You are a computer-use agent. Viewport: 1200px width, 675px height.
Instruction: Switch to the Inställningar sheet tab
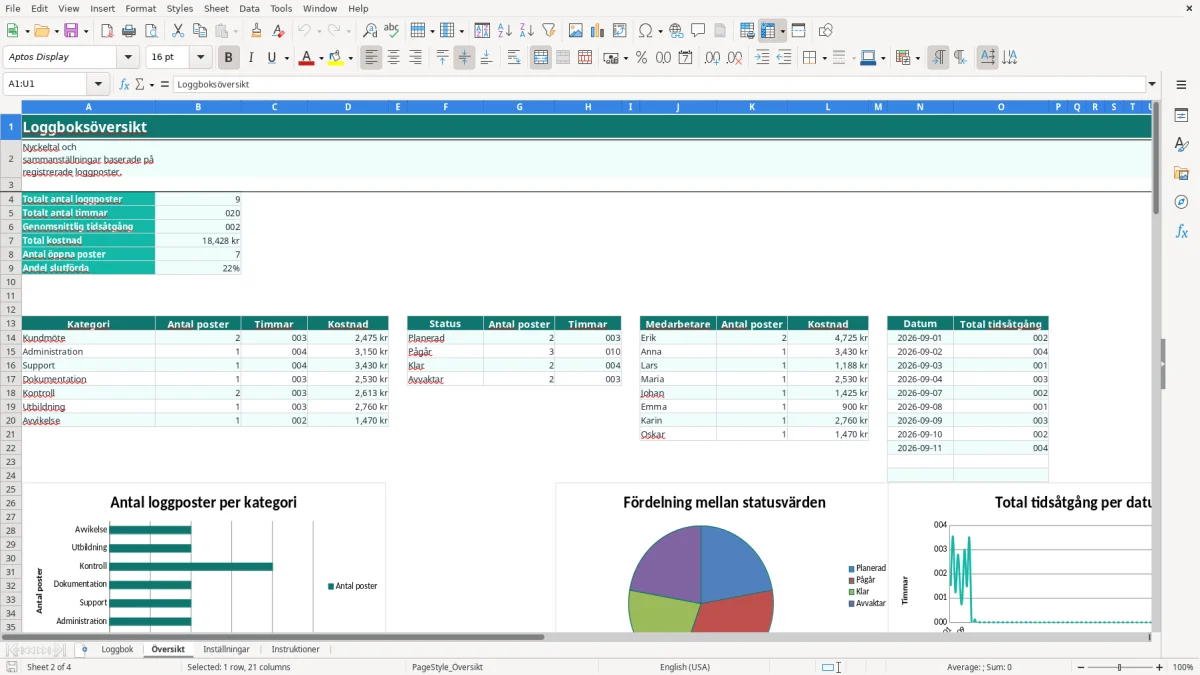pos(226,649)
